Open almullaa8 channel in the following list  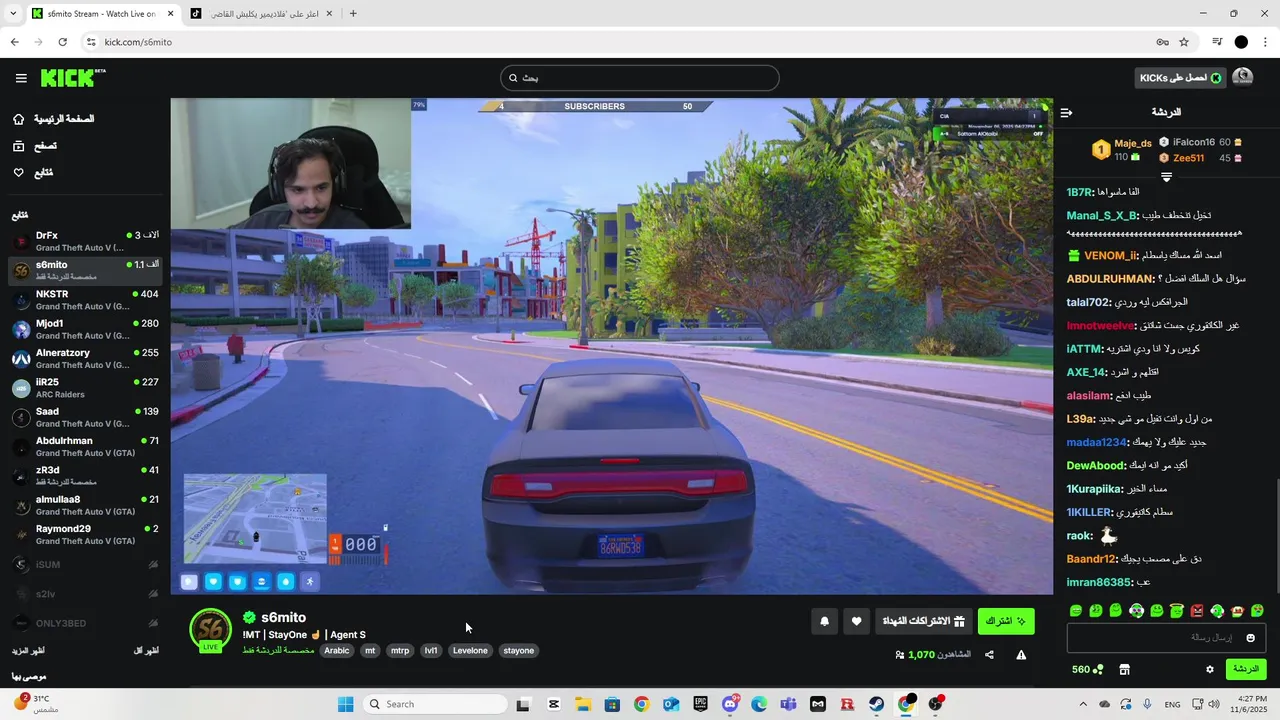coord(85,505)
